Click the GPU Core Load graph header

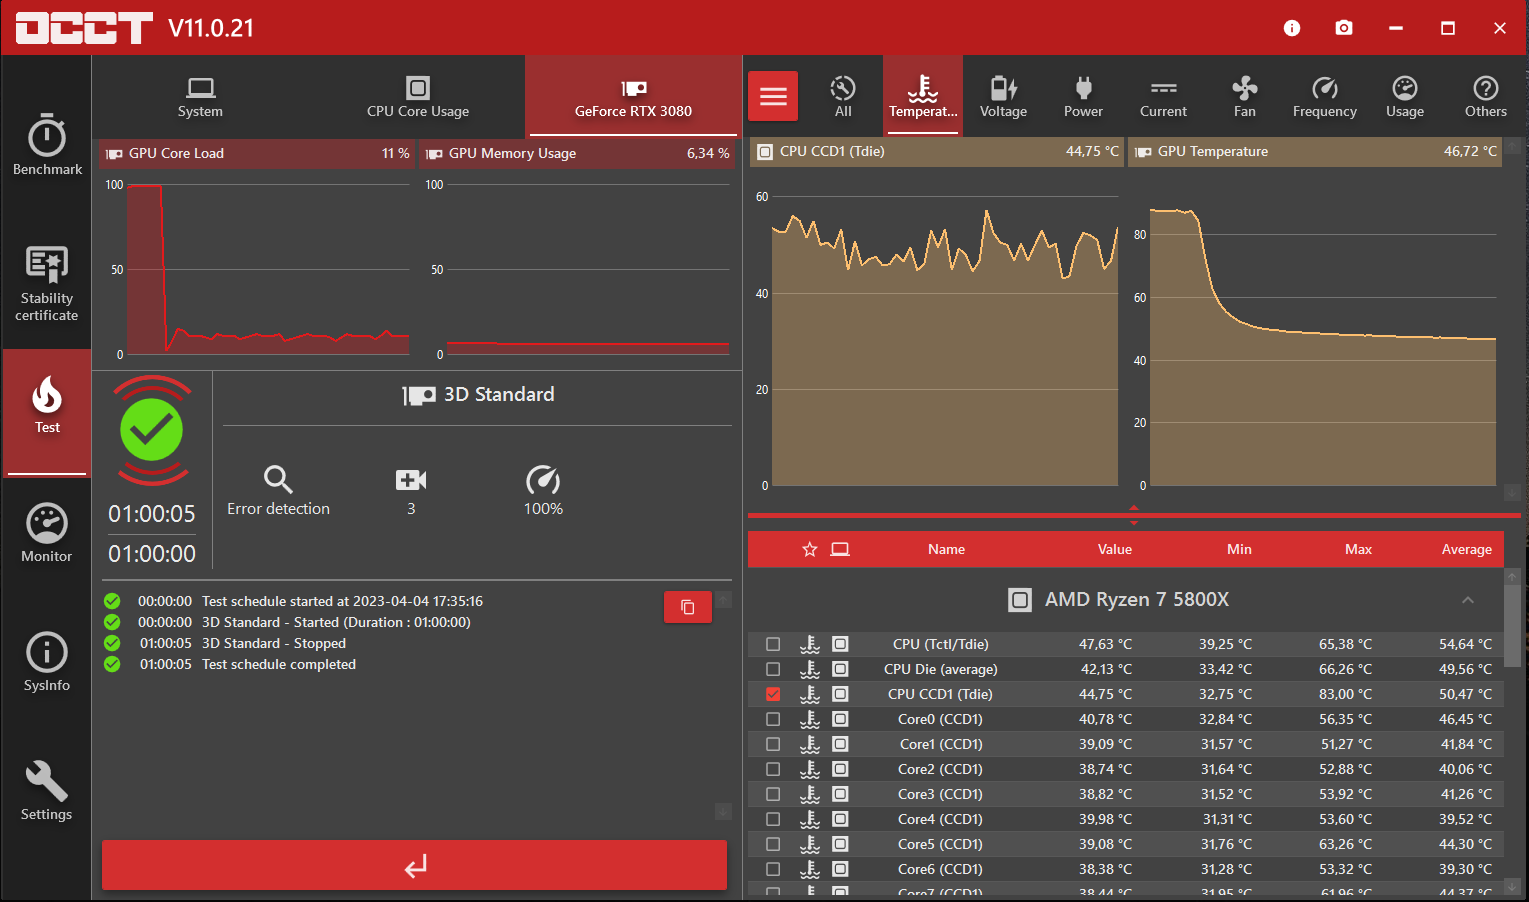257,153
